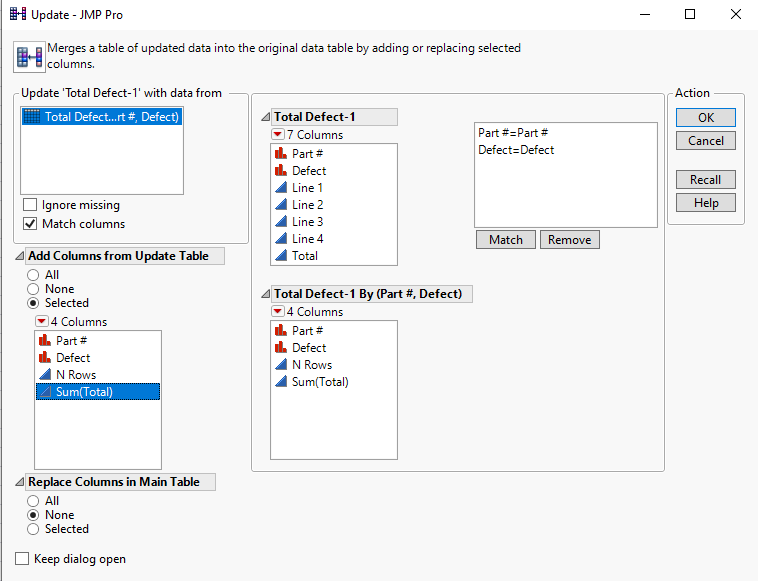The image size is (758, 581).
Task: Select the Defect=Defect match entry
Action: [516, 150]
